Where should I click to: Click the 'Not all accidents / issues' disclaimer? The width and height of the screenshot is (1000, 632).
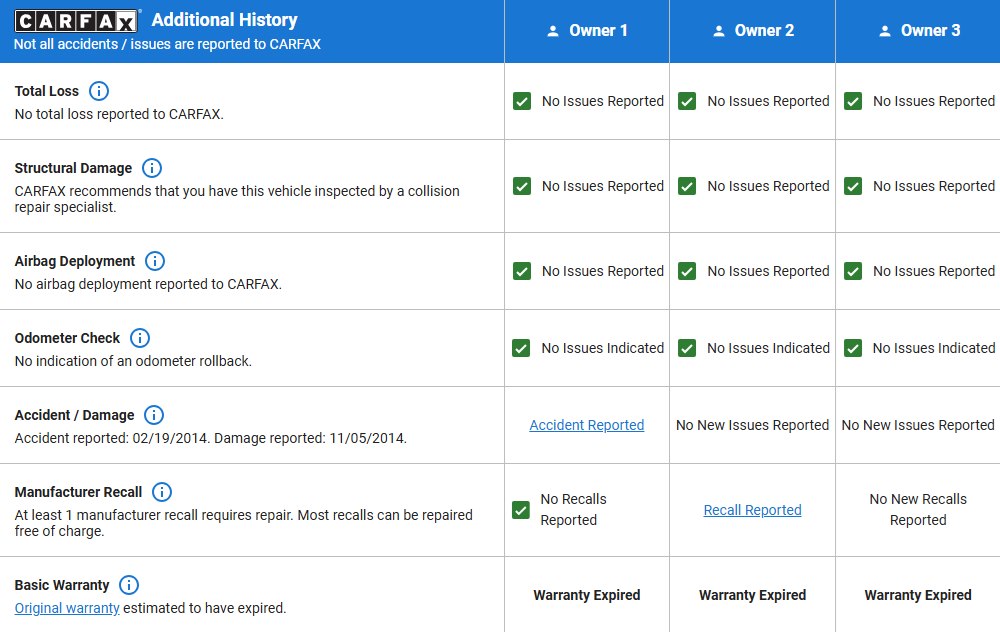[x=167, y=45]
